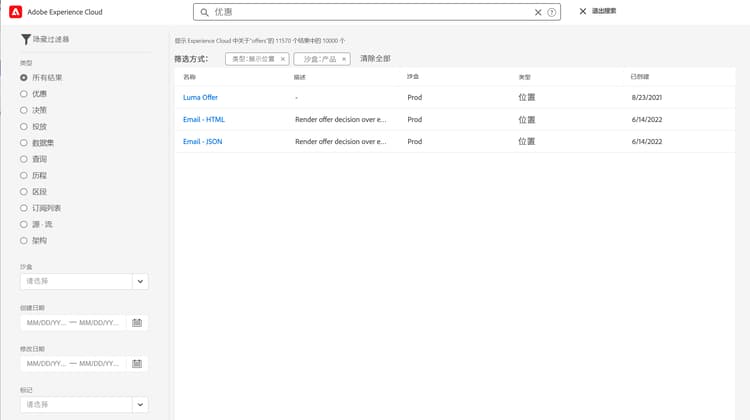Click the 清除全部 clear all button
Image resolution: width=750 pixels, height=420 pixels.
(x=375, y=58)
